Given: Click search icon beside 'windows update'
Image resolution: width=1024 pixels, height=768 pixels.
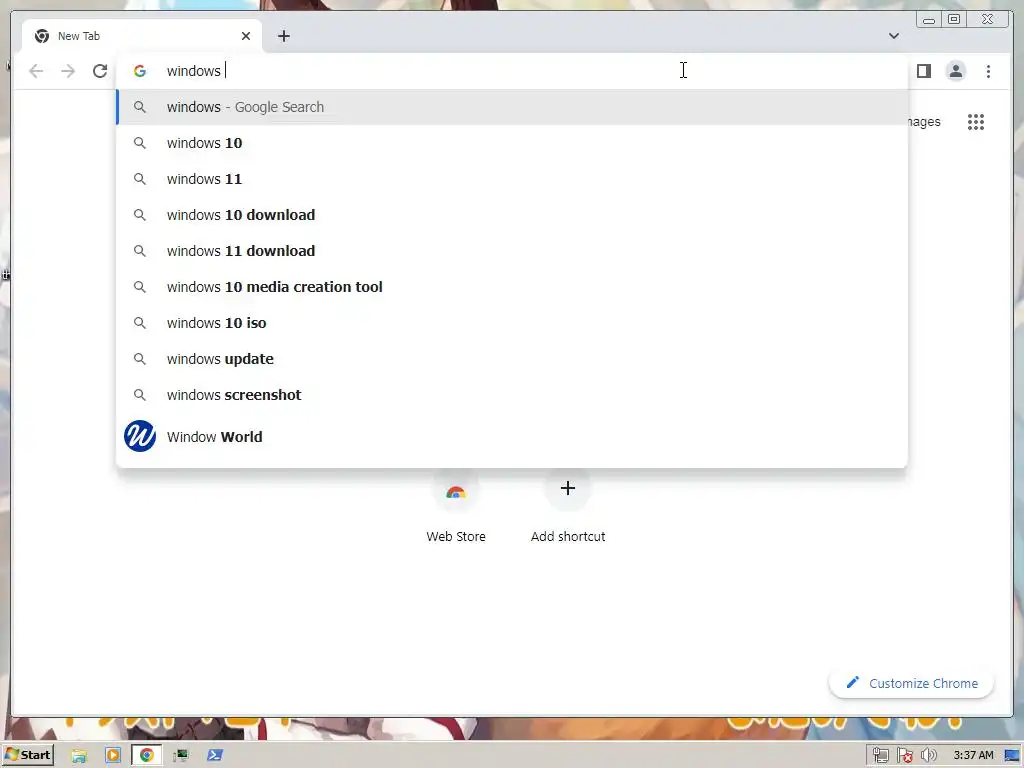Looking at the screenshot, I should (140, 359).
